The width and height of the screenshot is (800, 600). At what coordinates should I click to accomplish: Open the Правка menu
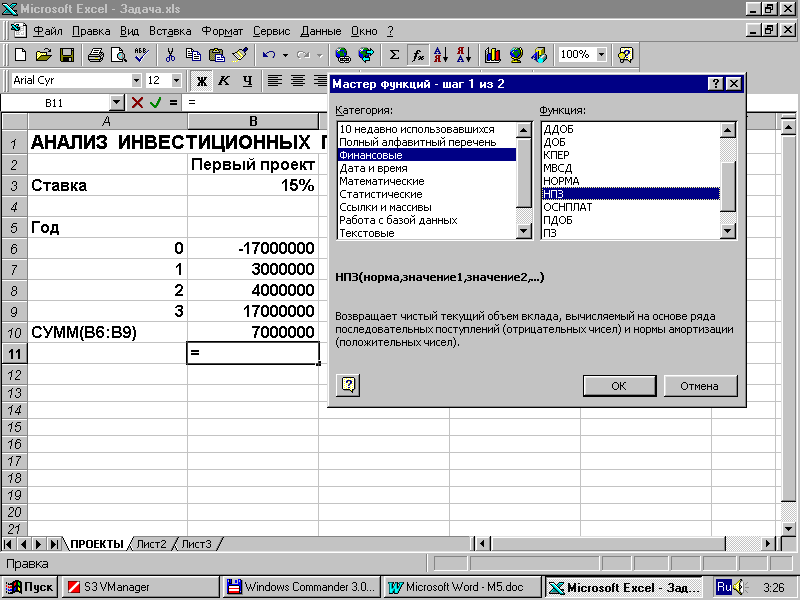point(91,31)
